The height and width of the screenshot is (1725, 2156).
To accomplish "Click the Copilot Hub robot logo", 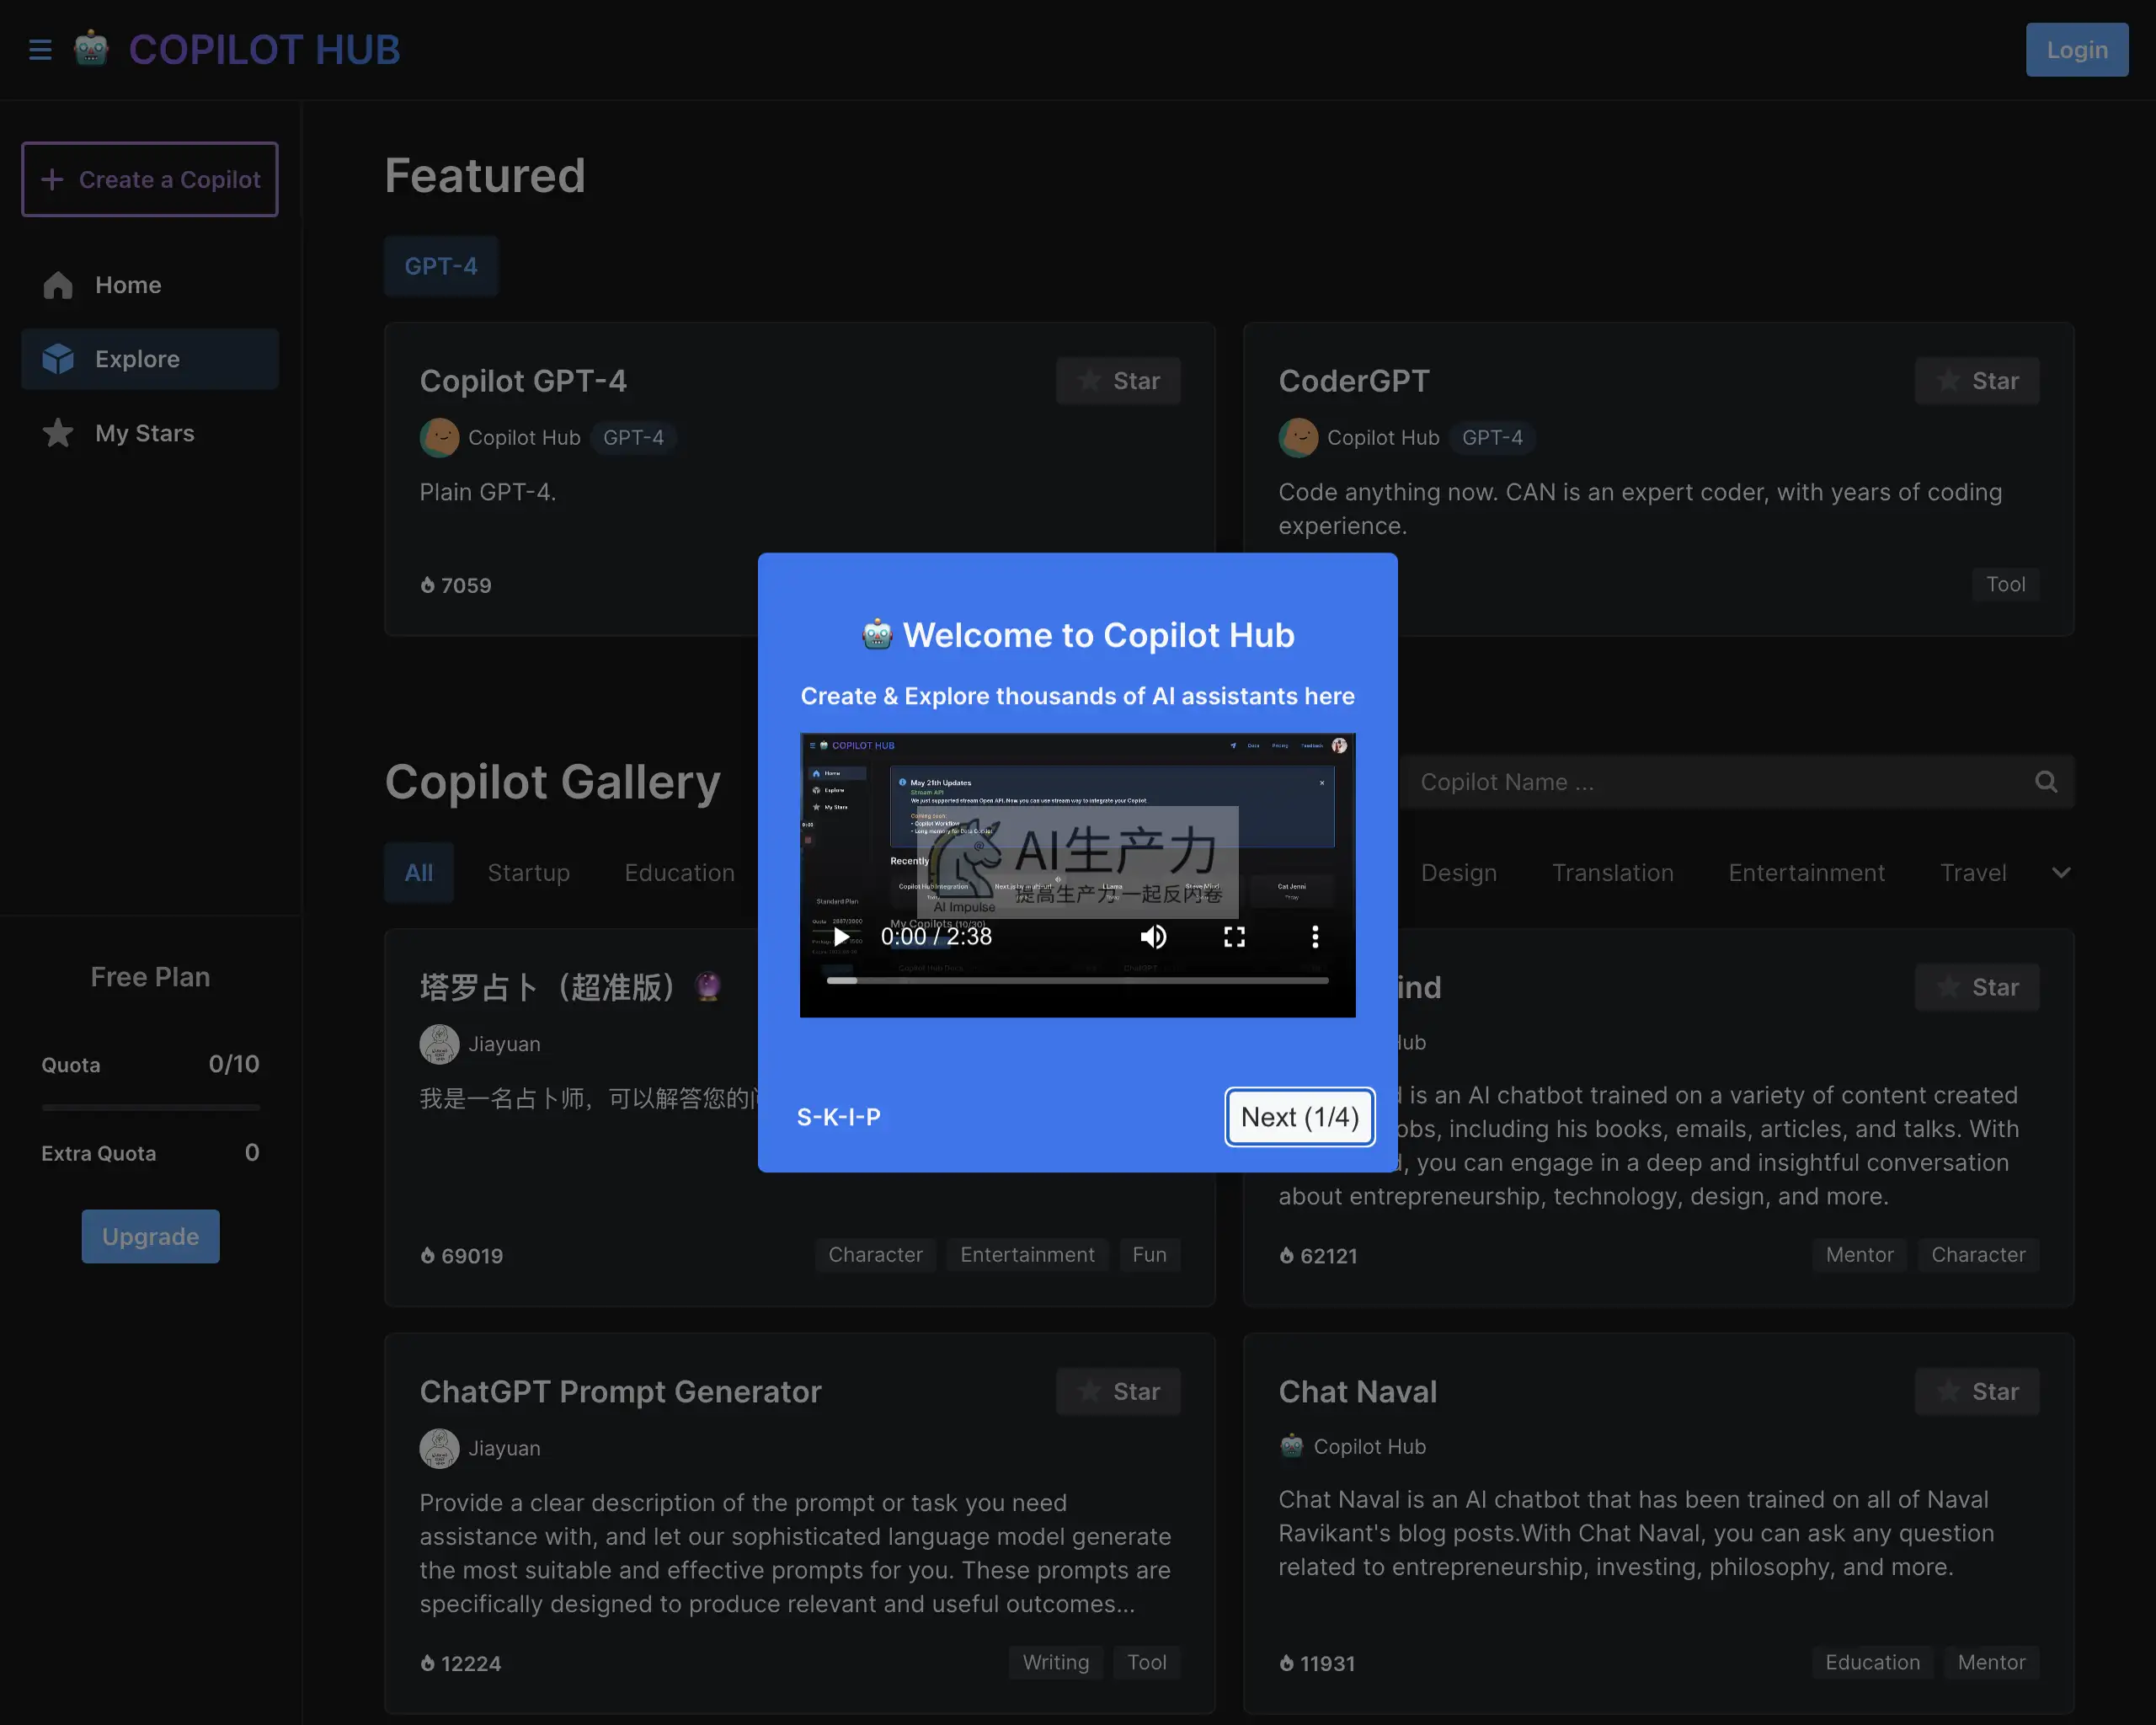I will (91, 49).
